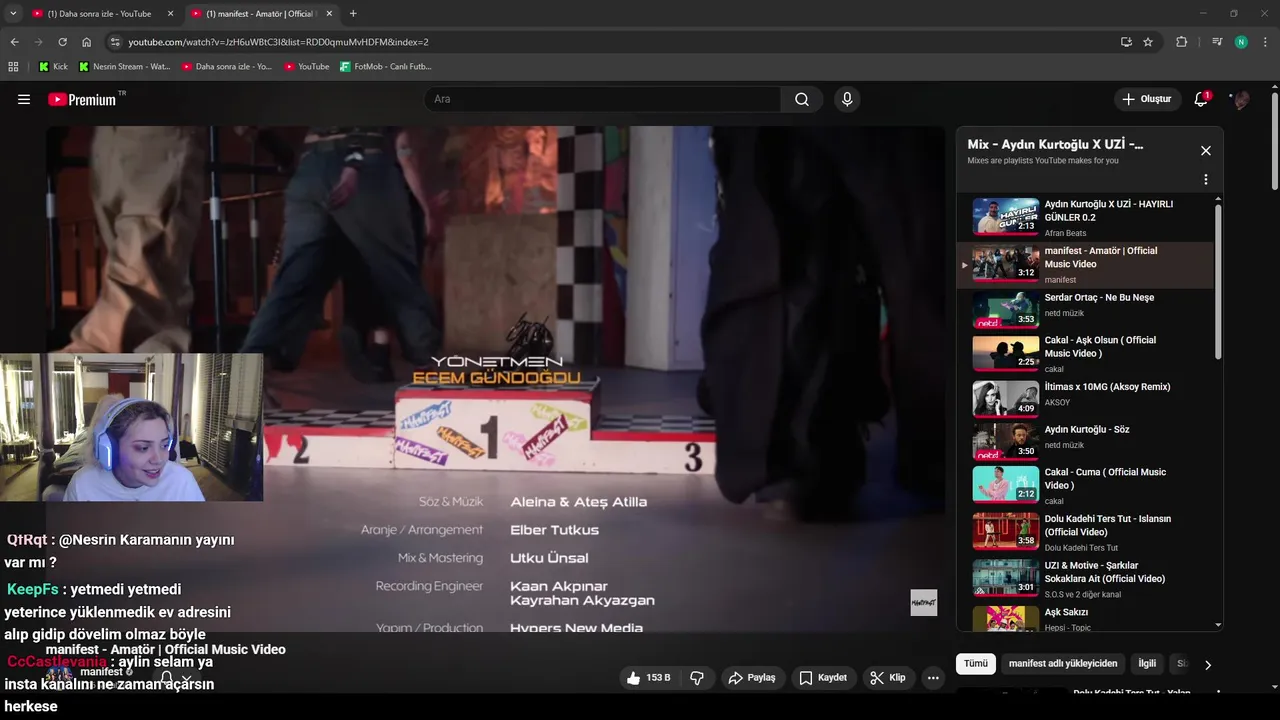Close the 'Daha sonra izle' tab
Image resolution: width=1280 pixels, height=720 pixels.
[x=170, y=14]
